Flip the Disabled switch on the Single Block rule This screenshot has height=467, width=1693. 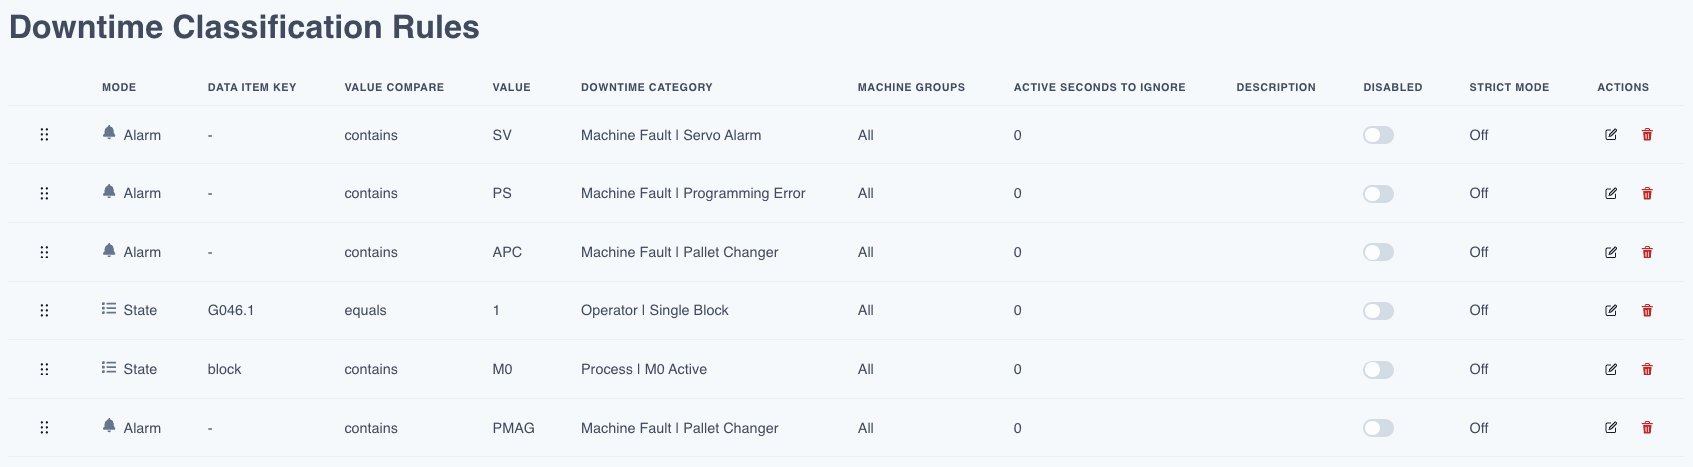(1378, 310)
